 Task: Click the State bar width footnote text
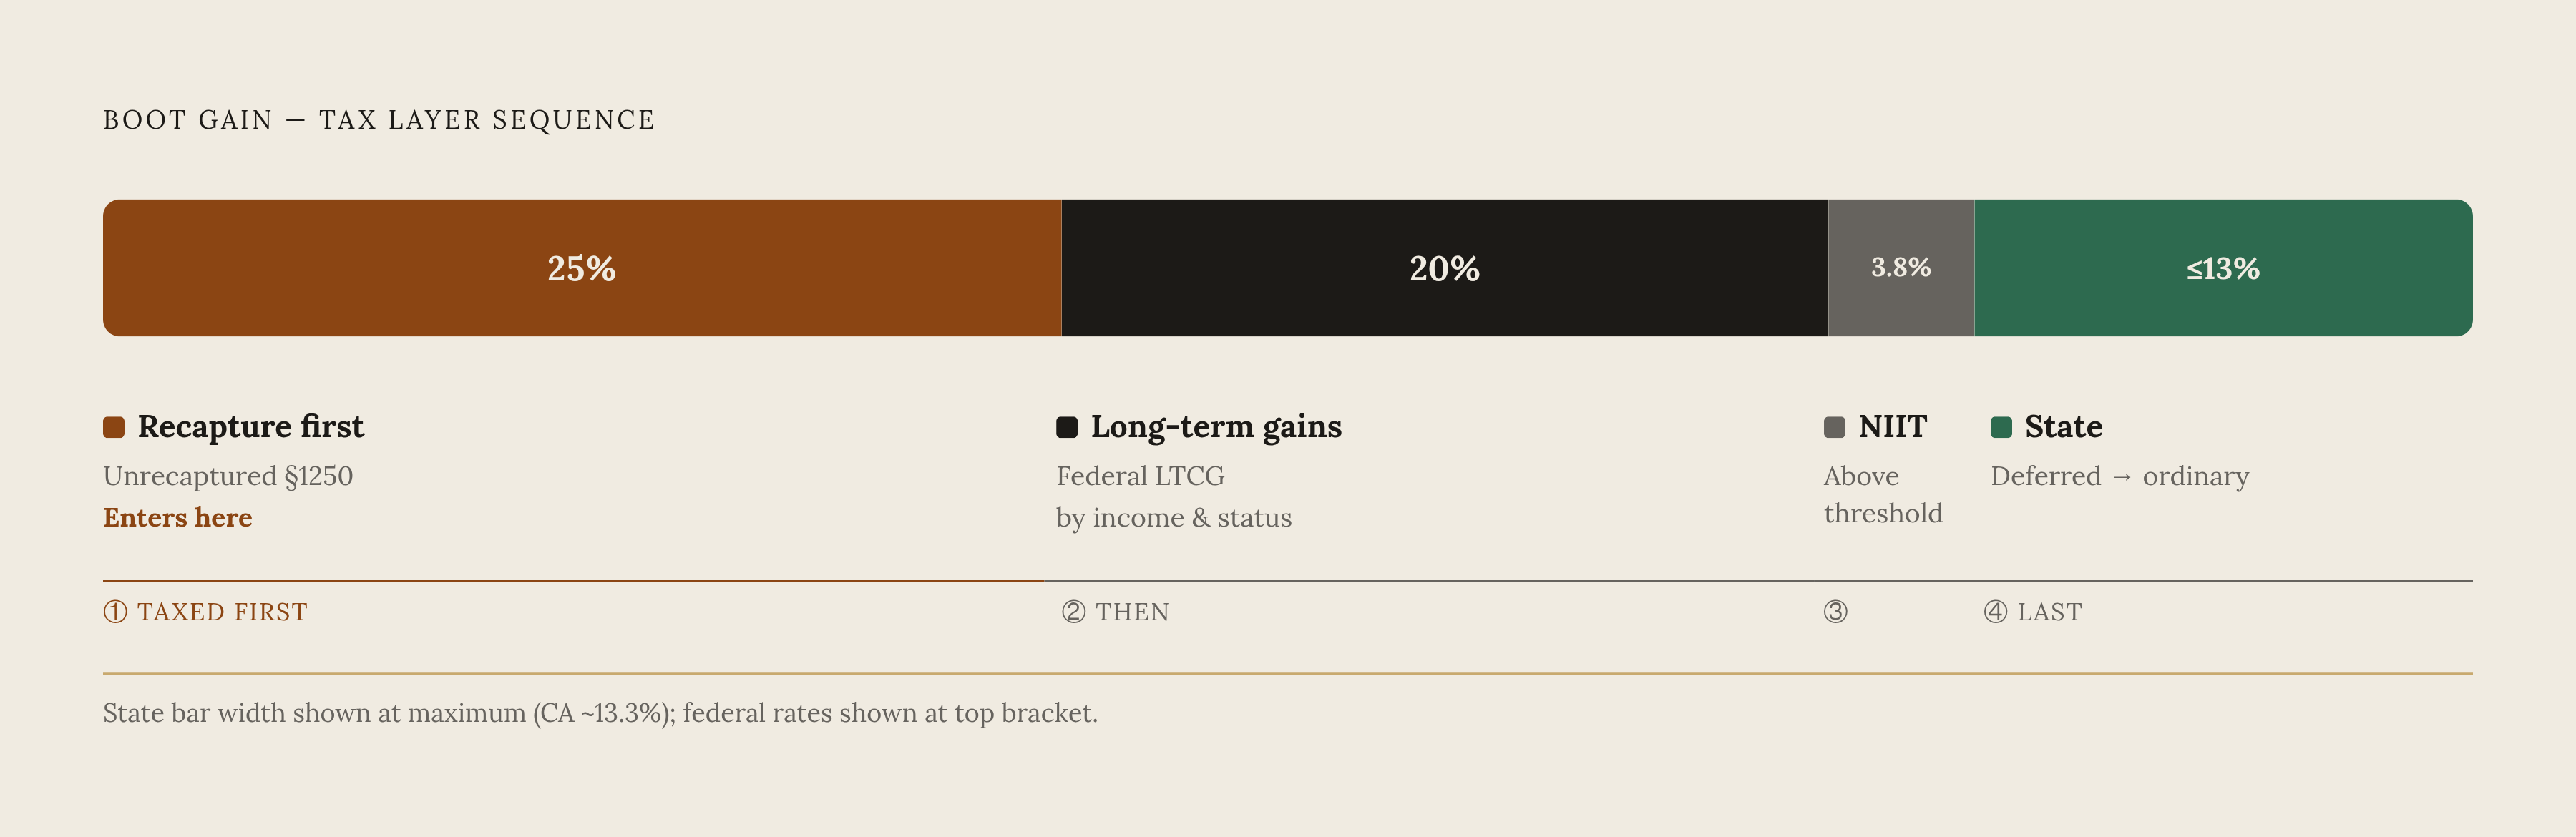tap(600, 713)
